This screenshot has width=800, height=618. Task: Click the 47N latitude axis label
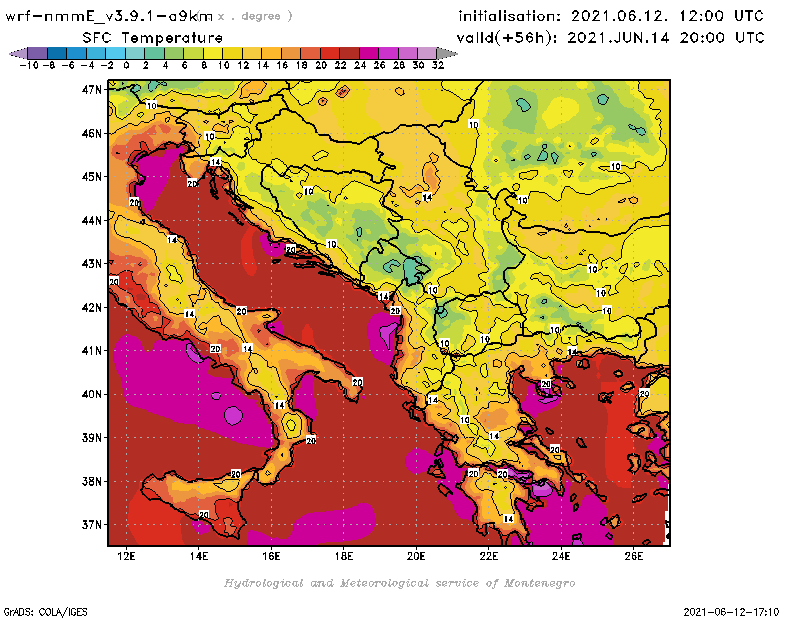(x=92, y=90)
